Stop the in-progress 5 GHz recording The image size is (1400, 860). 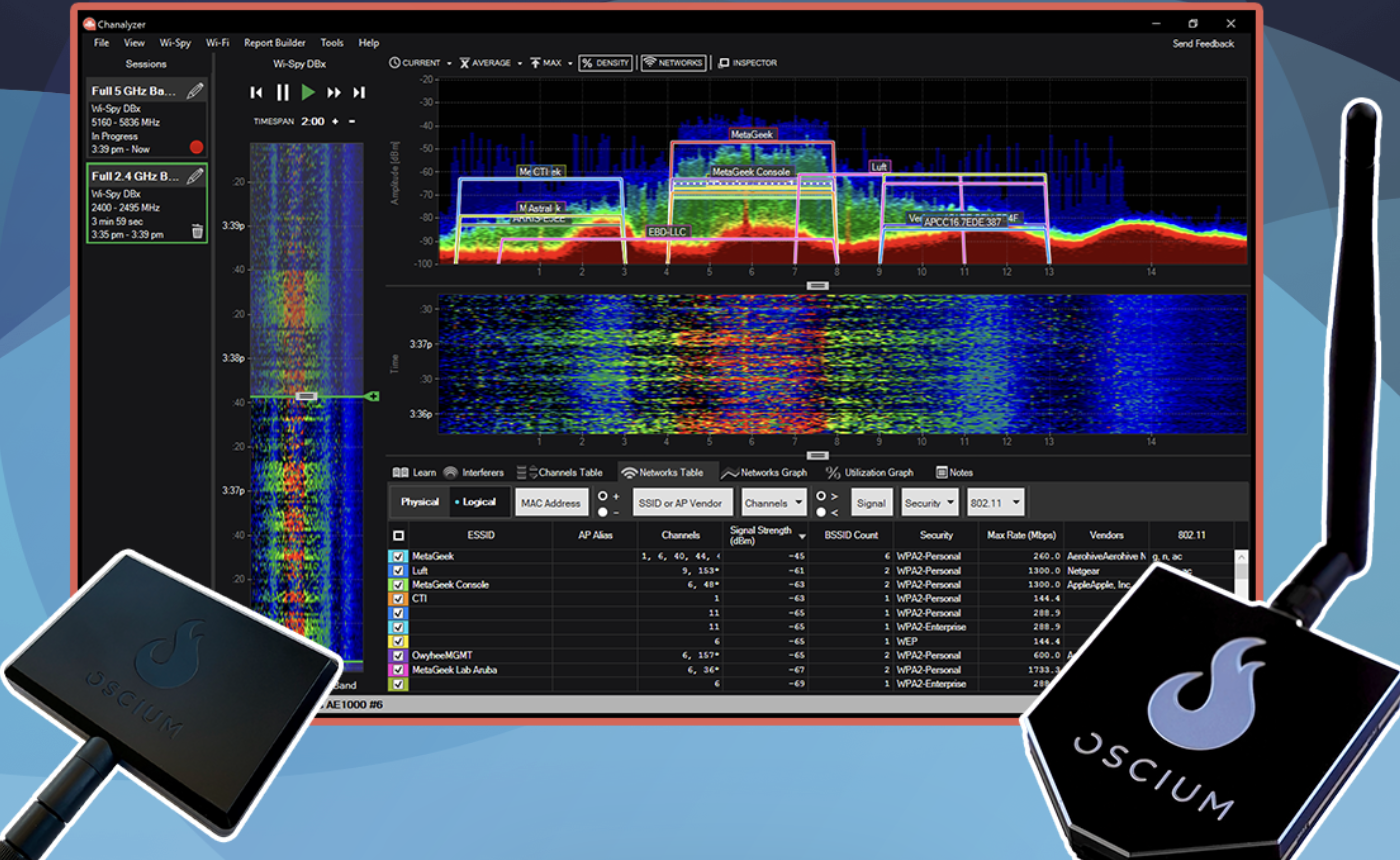coord(196,147)
